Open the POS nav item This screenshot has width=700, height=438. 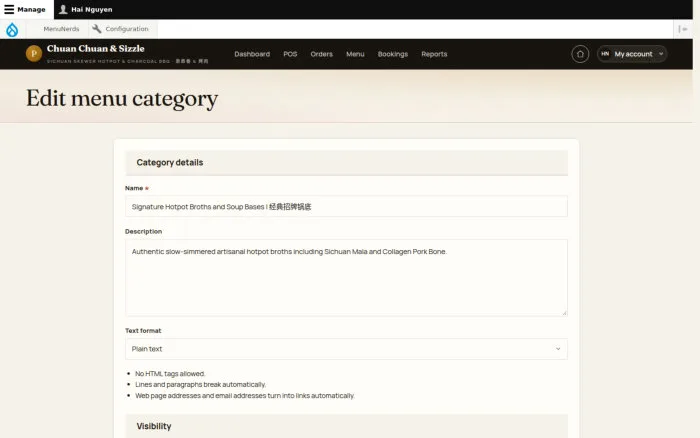290,54
